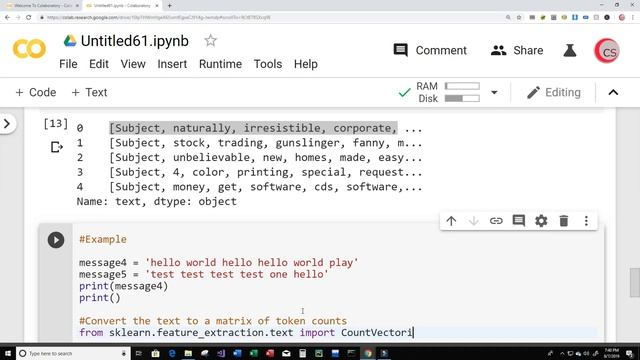Add a new Code cell
640x360 pixels.
pyautogui.click(x=36, y=92)
